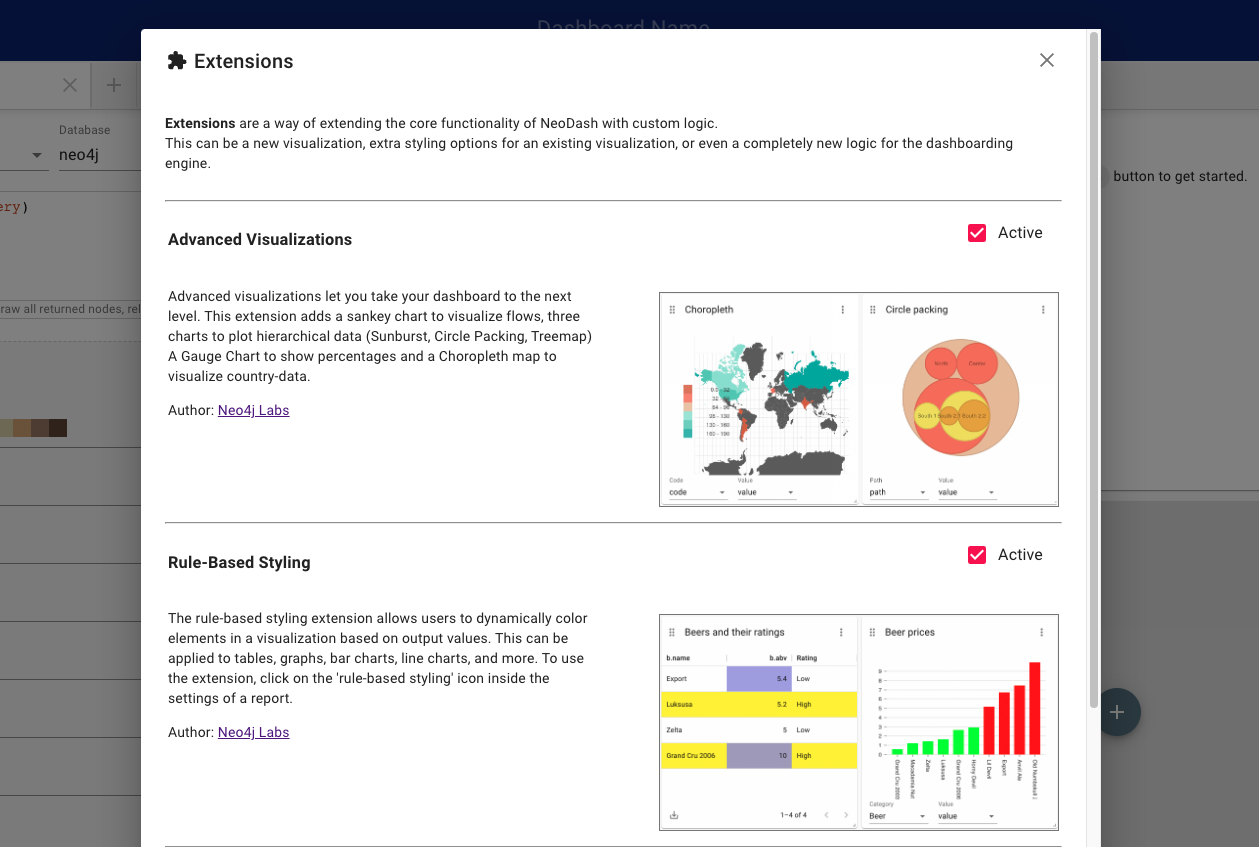Open the Beer prices card options menu
Image resolution: width=1259 pixels, height=847 pixels.
(x=1042, y=632)
